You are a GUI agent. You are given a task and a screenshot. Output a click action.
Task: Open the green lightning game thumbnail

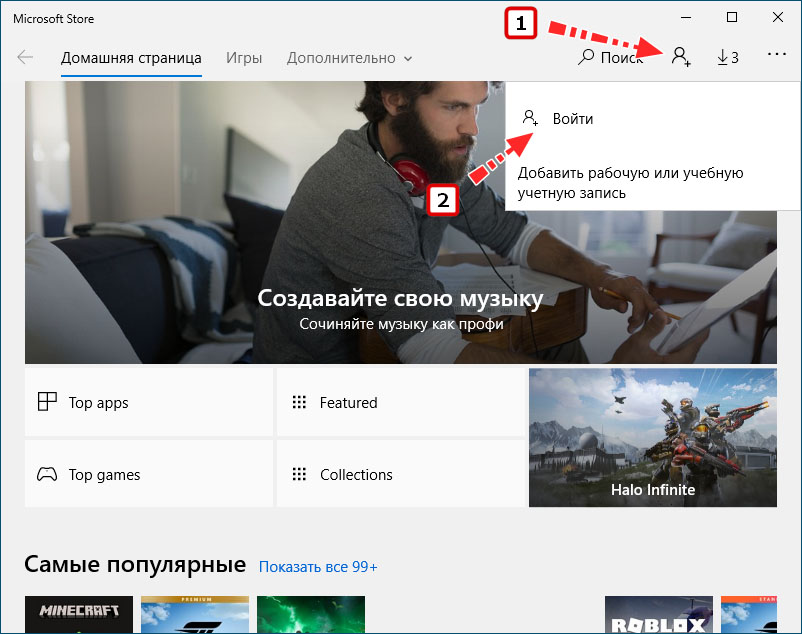(x=311, y=614)
